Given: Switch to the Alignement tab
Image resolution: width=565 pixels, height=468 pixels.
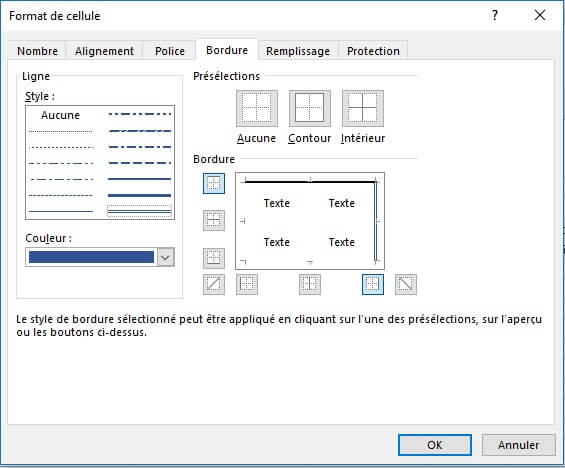Looking at the screenshot, I should [104, 51].
